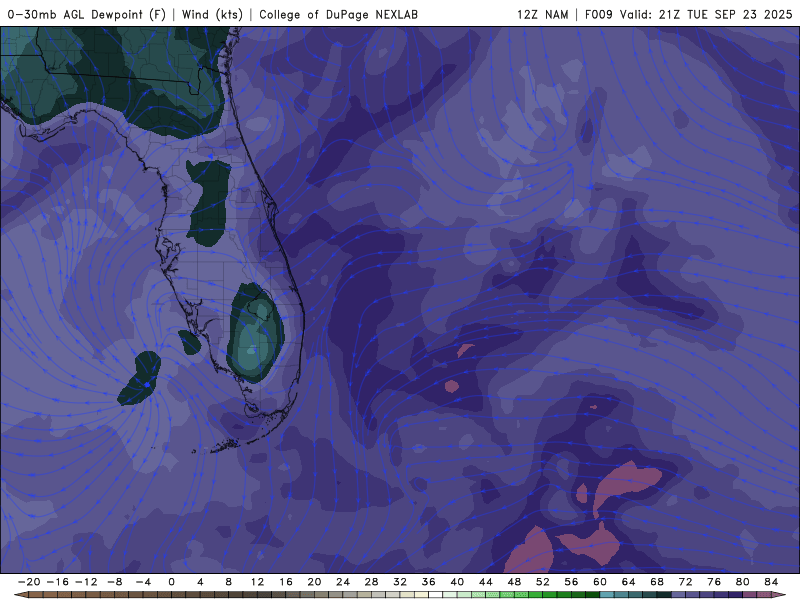
Task: Click the 'F009' forecast hour text
Action: click(598, 14)
